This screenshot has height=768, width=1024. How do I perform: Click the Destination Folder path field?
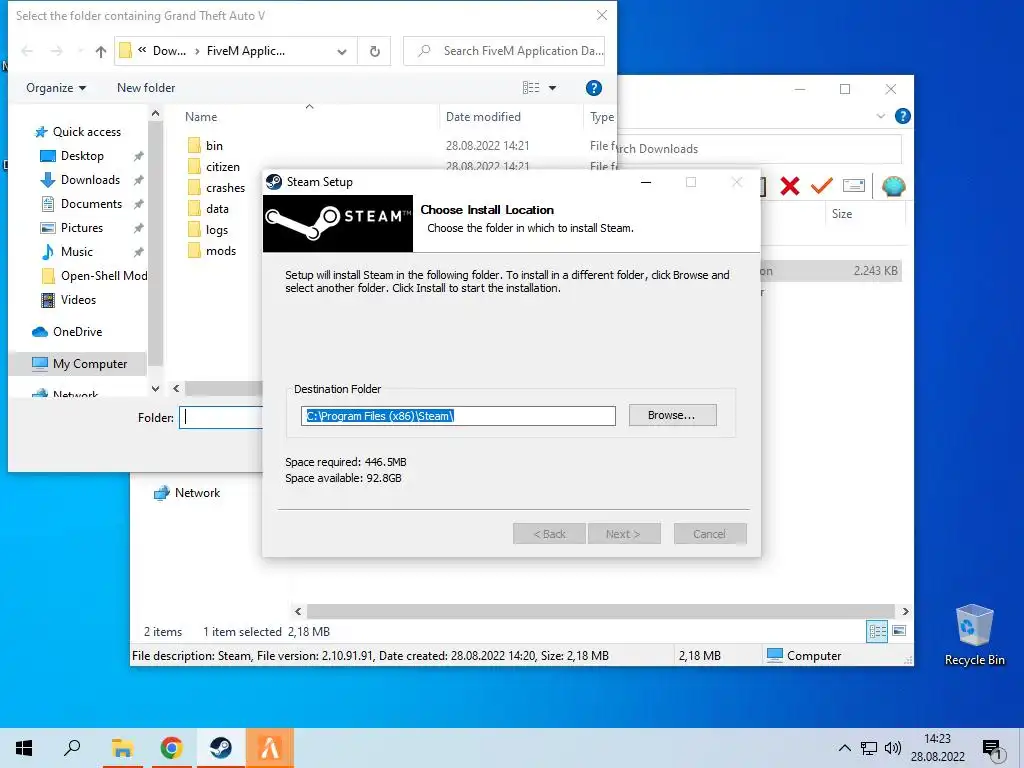coord(458,416)
